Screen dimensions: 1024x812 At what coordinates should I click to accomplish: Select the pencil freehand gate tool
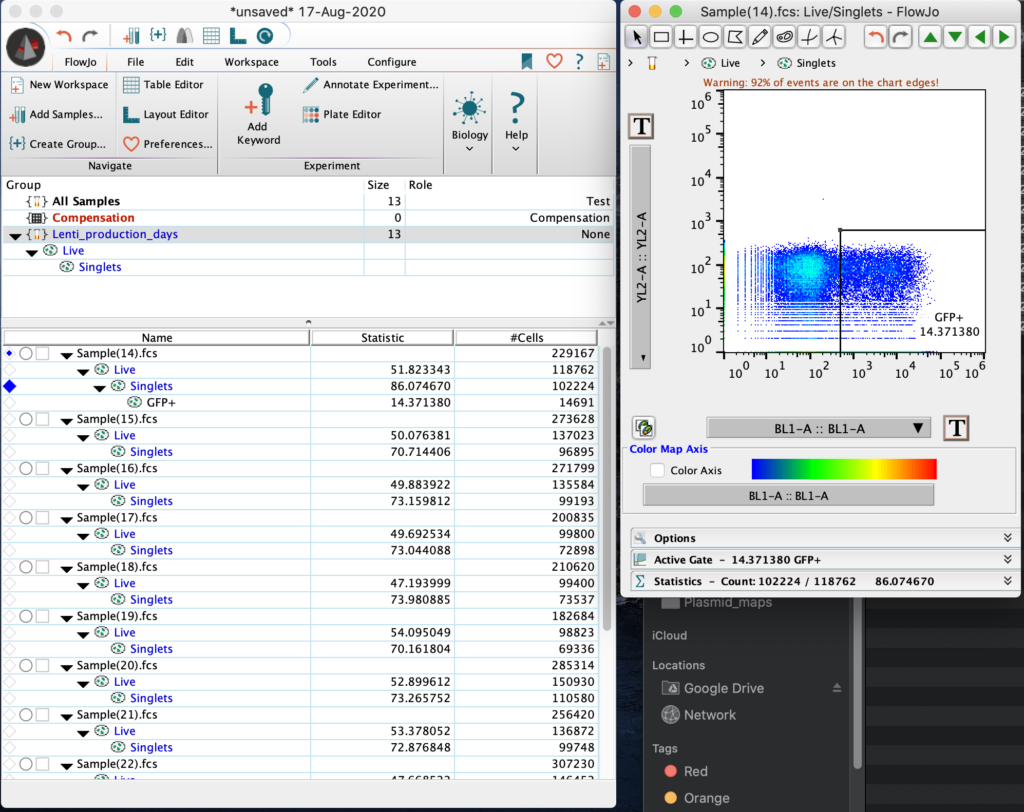(x=760, y=37)
